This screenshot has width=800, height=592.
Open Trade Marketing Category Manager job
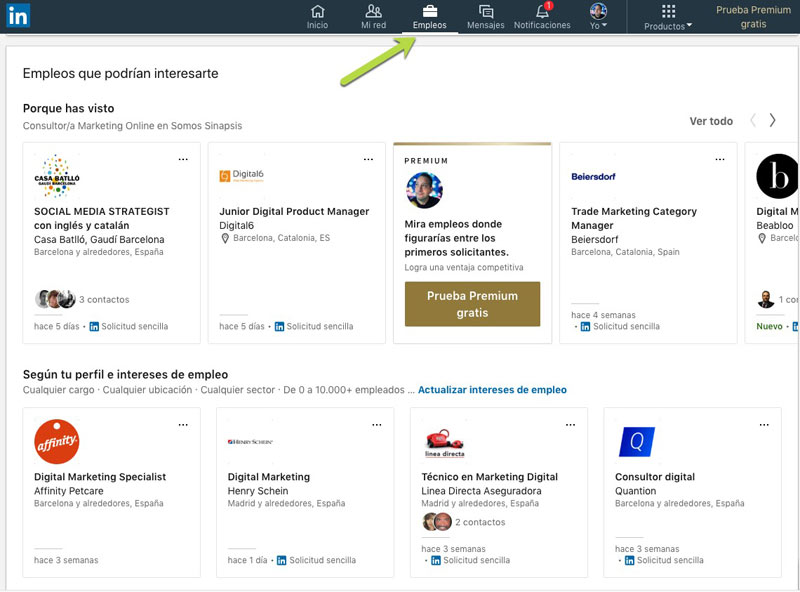coord(634,218)
